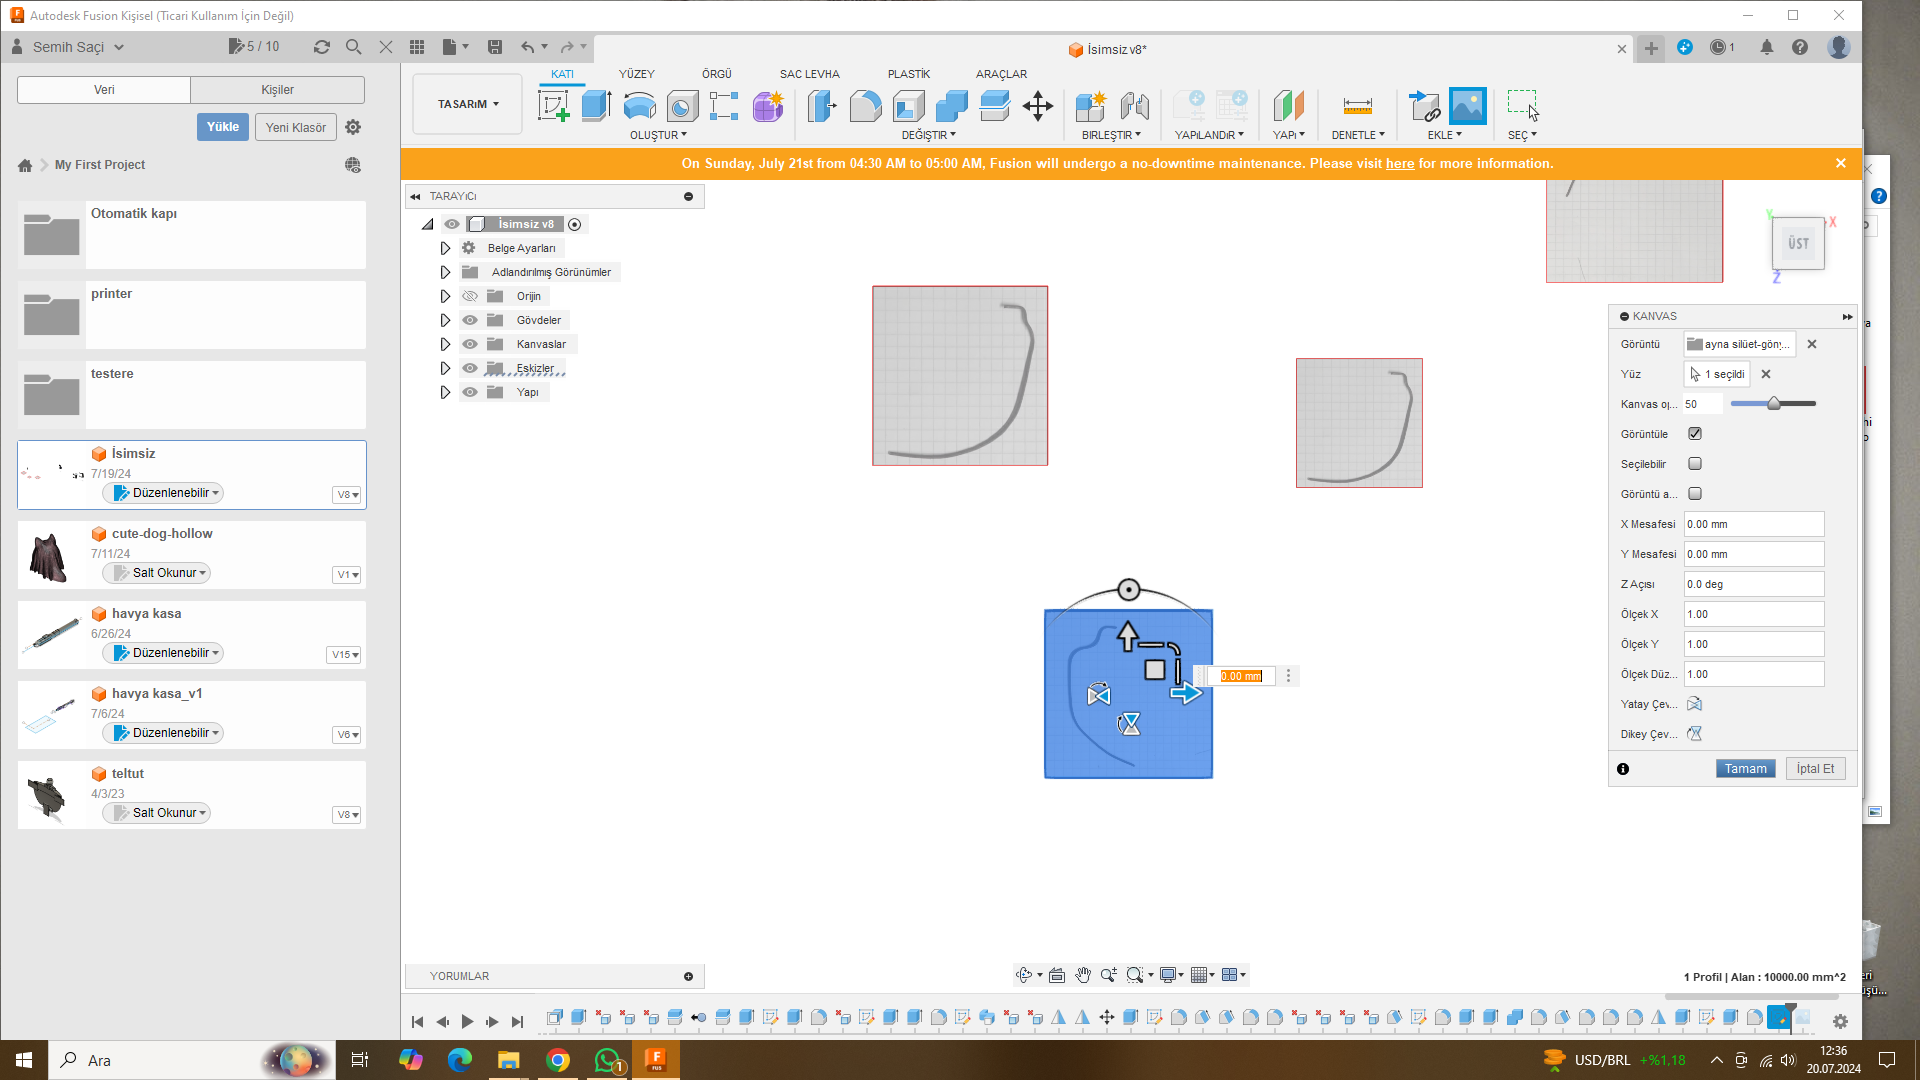Click the Yükle button

[x=222, y=127]
